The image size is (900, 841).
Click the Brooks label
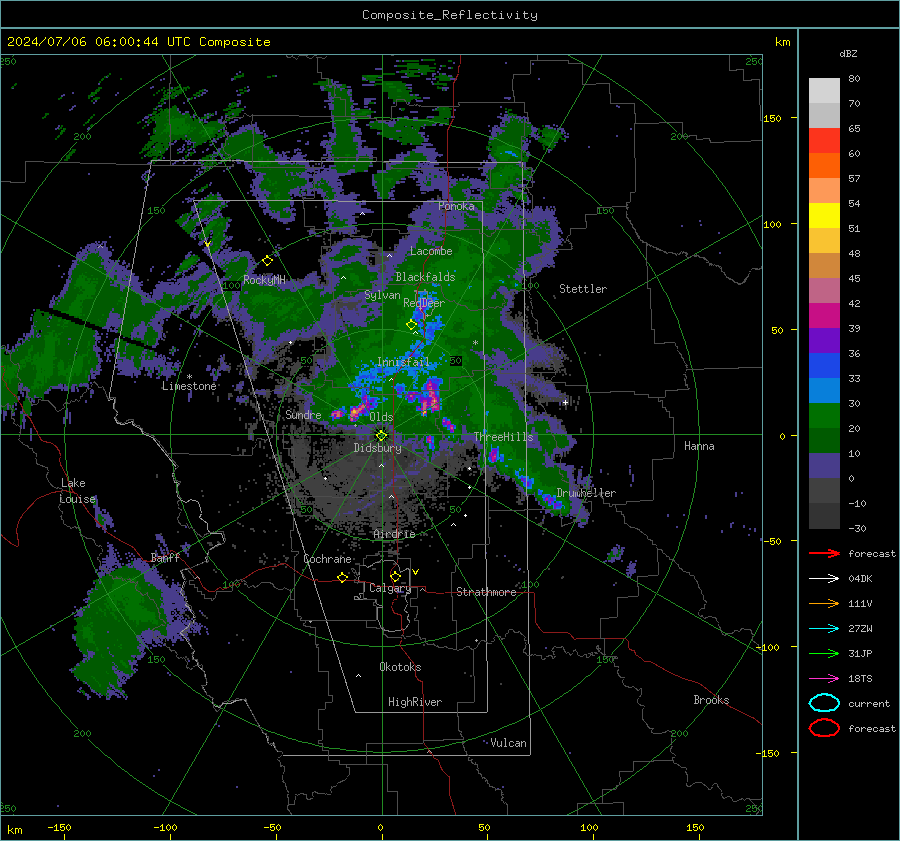tap(711, 700)
